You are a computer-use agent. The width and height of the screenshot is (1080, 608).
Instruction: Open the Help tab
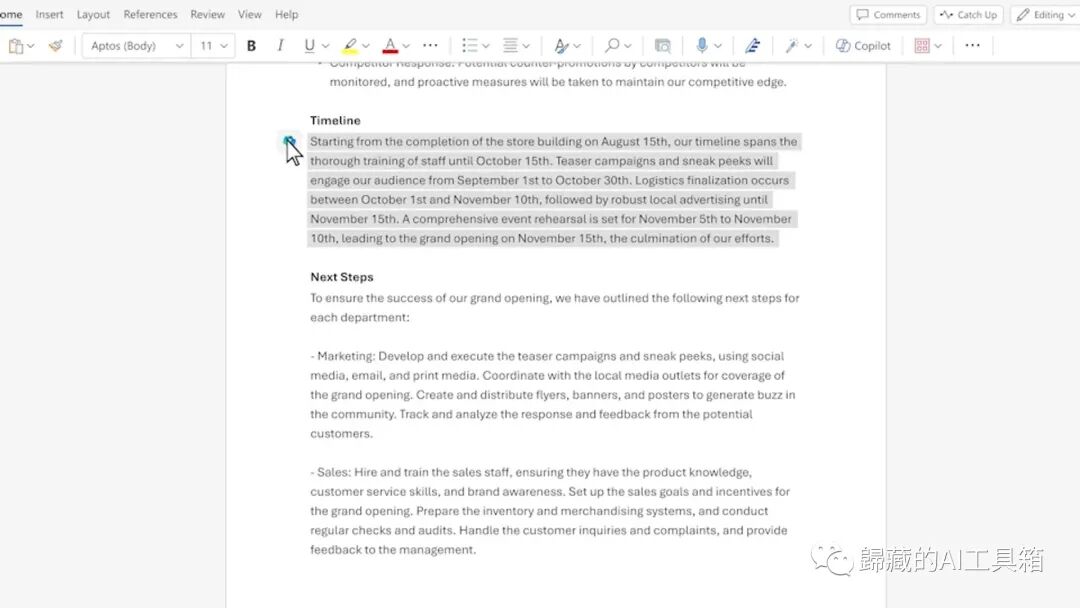pos(287,14)
